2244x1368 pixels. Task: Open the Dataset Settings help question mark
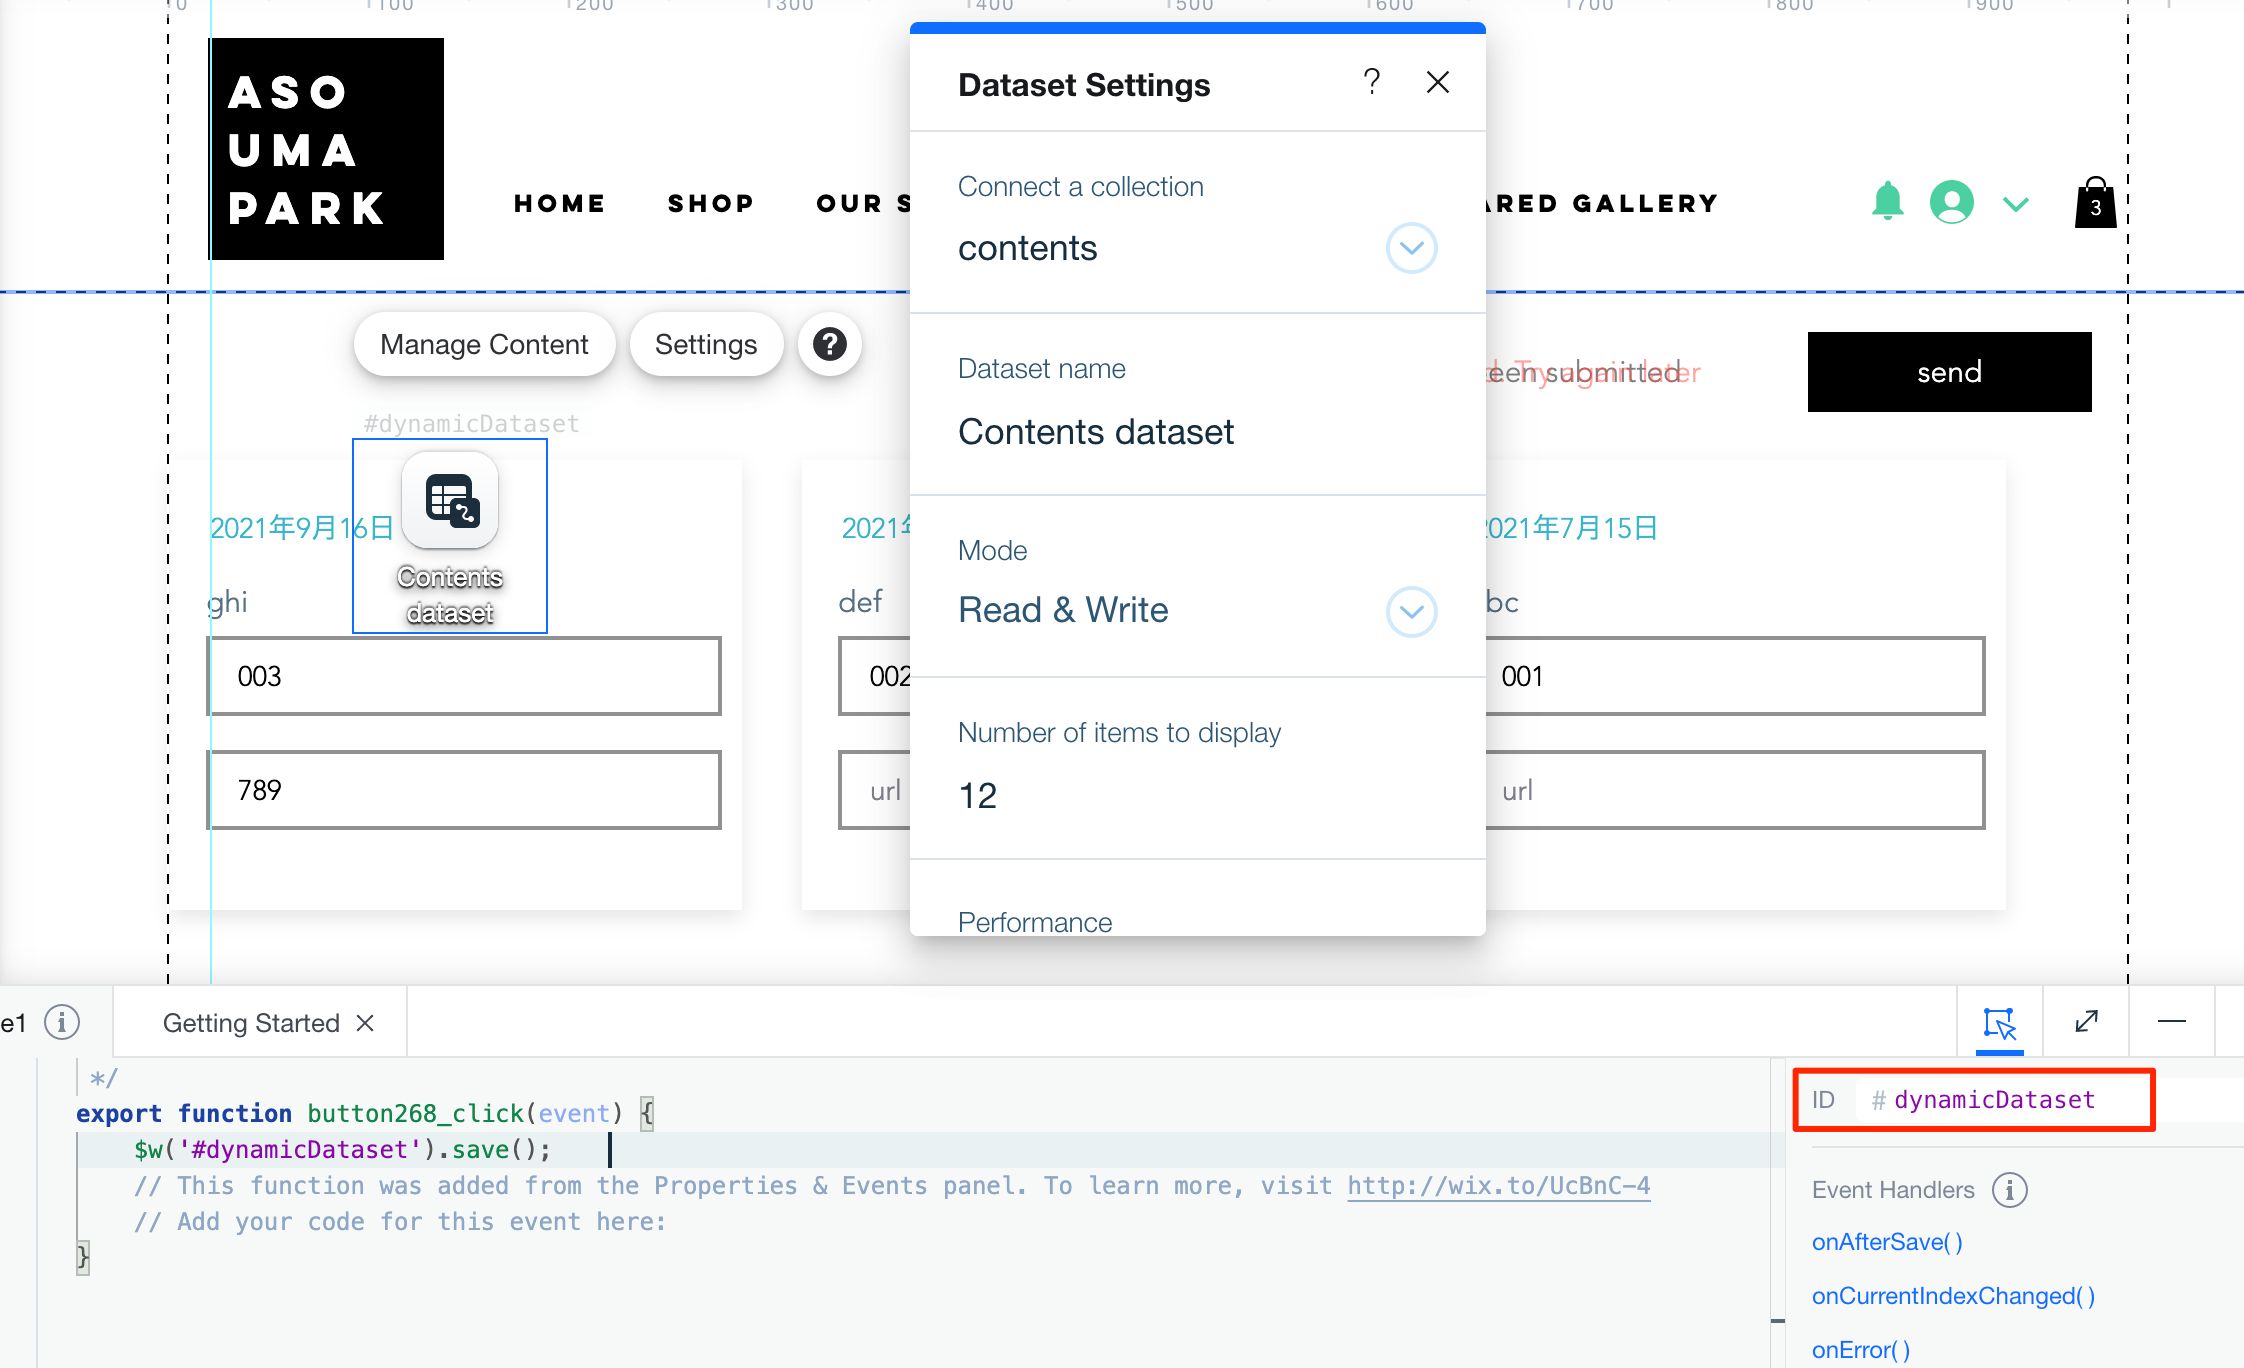(x=1372, y=82)
